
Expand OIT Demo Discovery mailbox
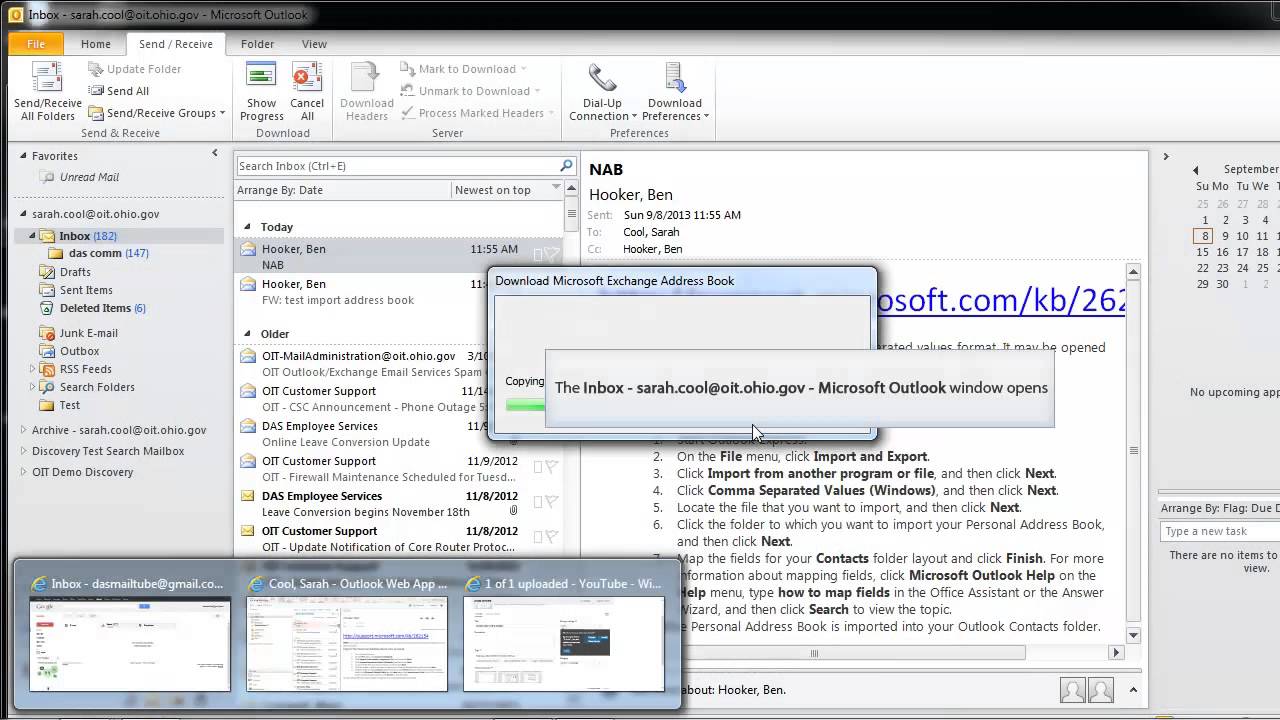click(x=24, y=472)
